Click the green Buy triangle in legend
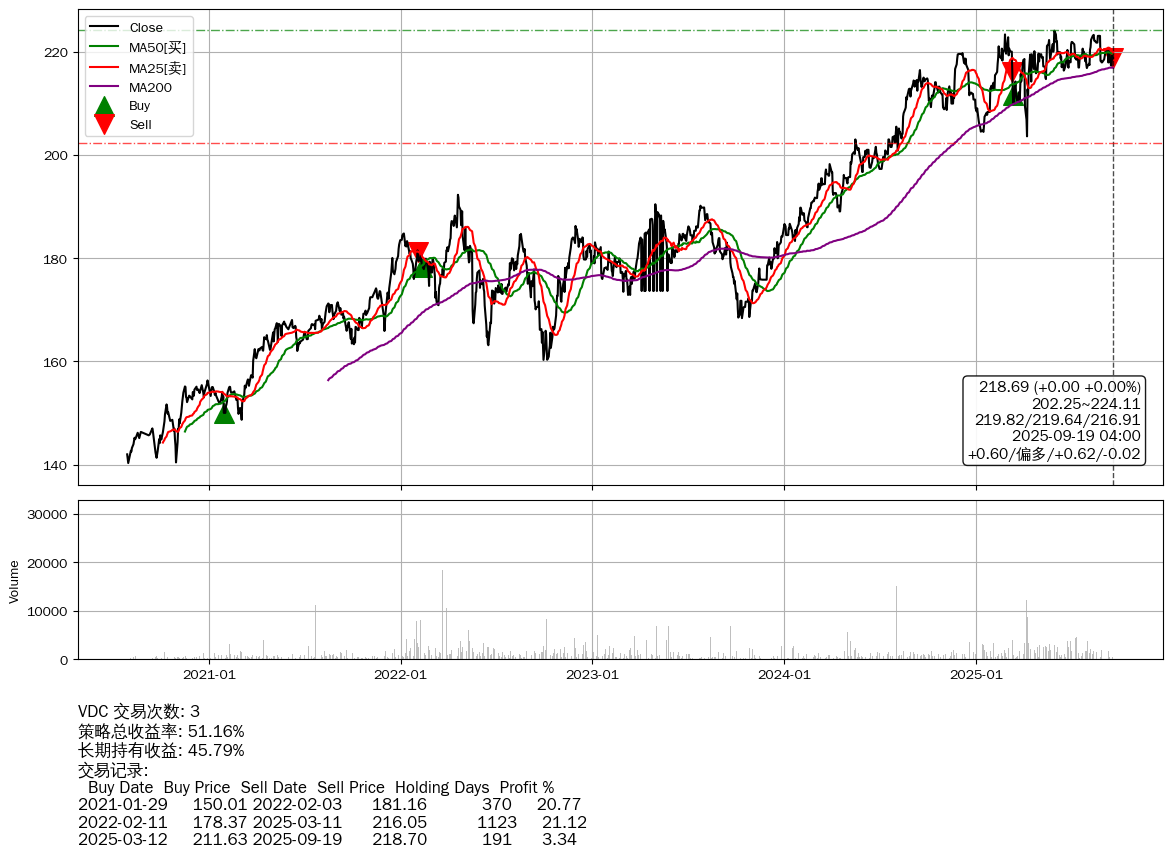The height and width of the screenshot is (857, 1172). [x=104, y=106]
